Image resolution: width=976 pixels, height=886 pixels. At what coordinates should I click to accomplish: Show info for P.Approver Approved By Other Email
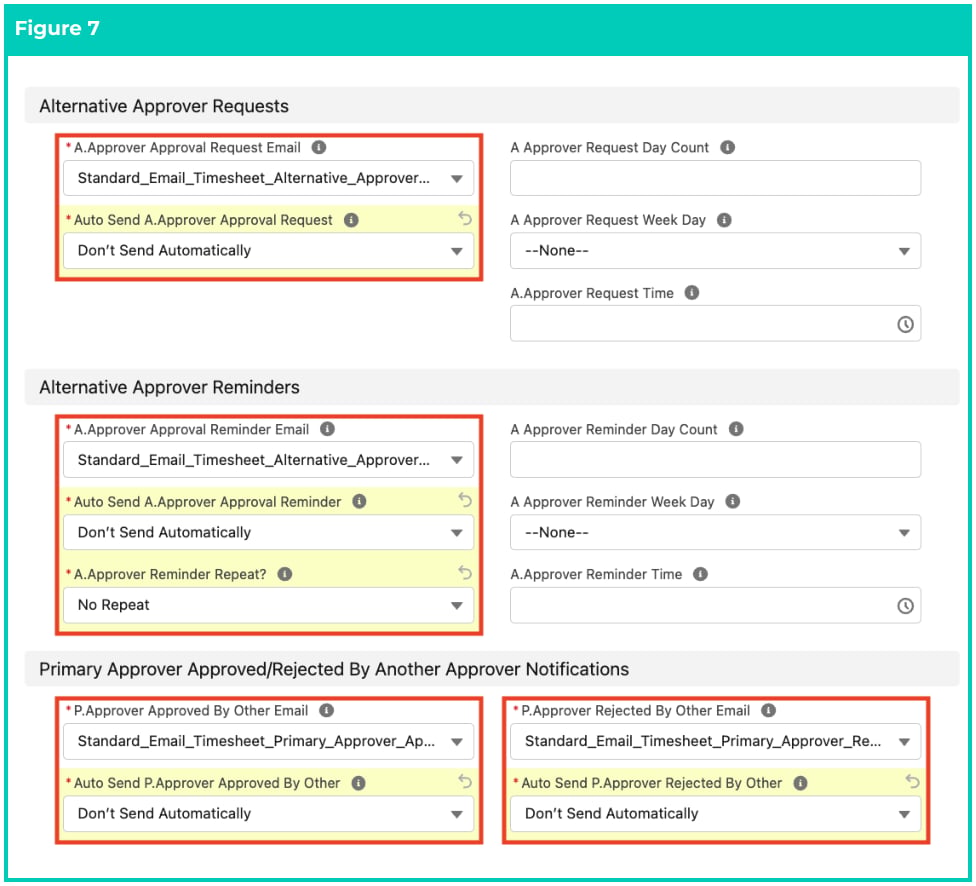[x=326, y=710]
